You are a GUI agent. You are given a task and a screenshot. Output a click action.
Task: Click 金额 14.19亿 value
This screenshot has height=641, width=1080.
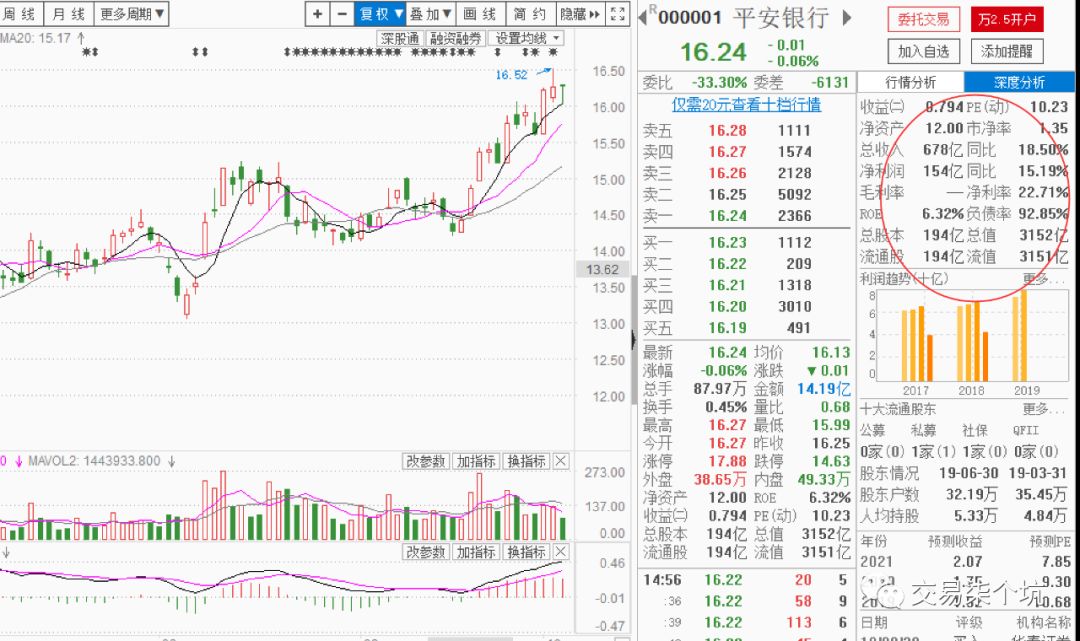(824, 388)
